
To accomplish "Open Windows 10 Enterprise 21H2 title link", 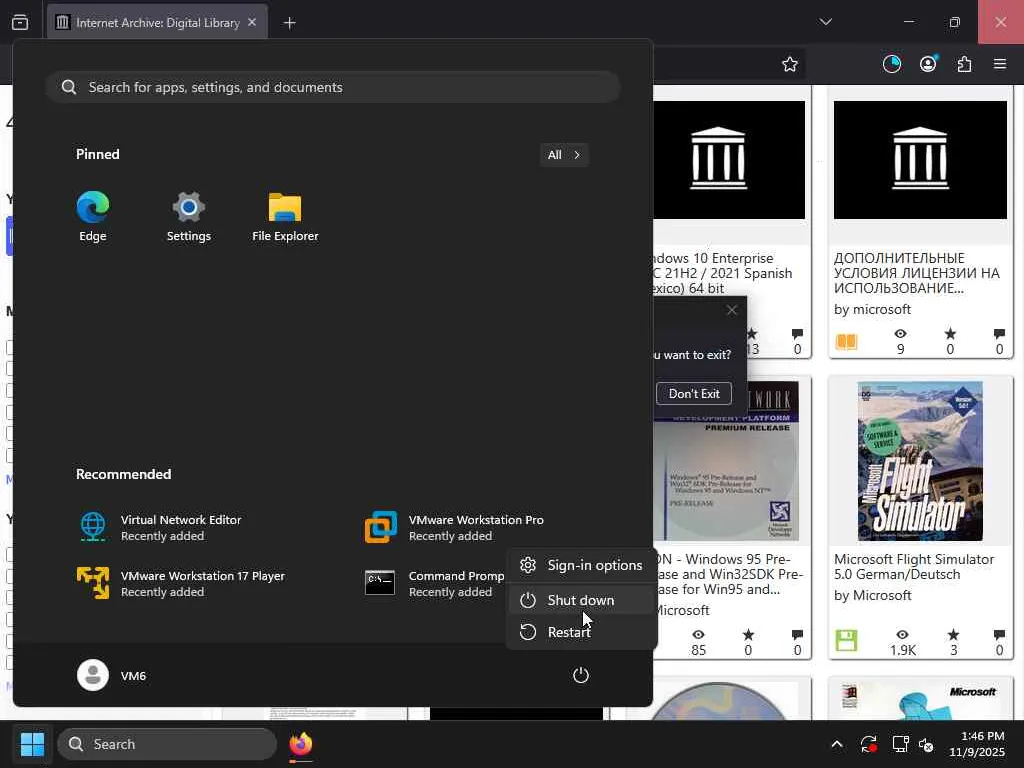I will [x=723, y=273].
